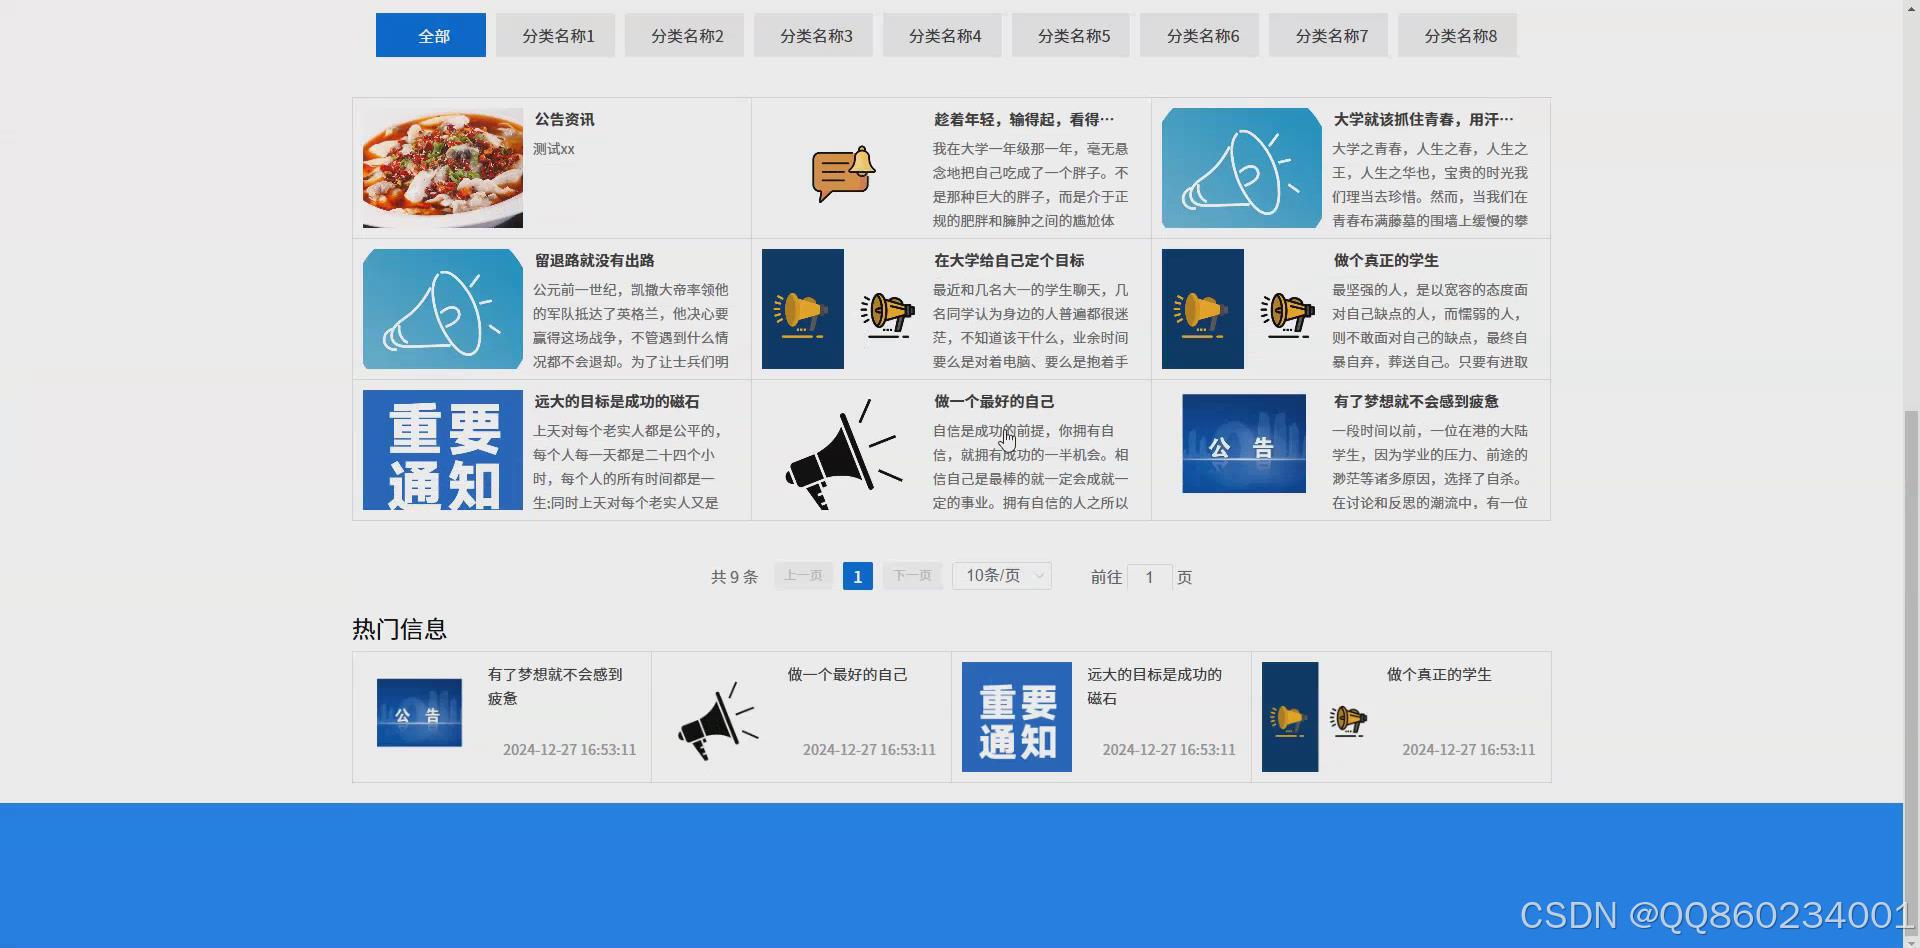The height and width of the screenshot is (948, 1920).
Task: Select the 全部 category tab
Action: coord(431,35)
